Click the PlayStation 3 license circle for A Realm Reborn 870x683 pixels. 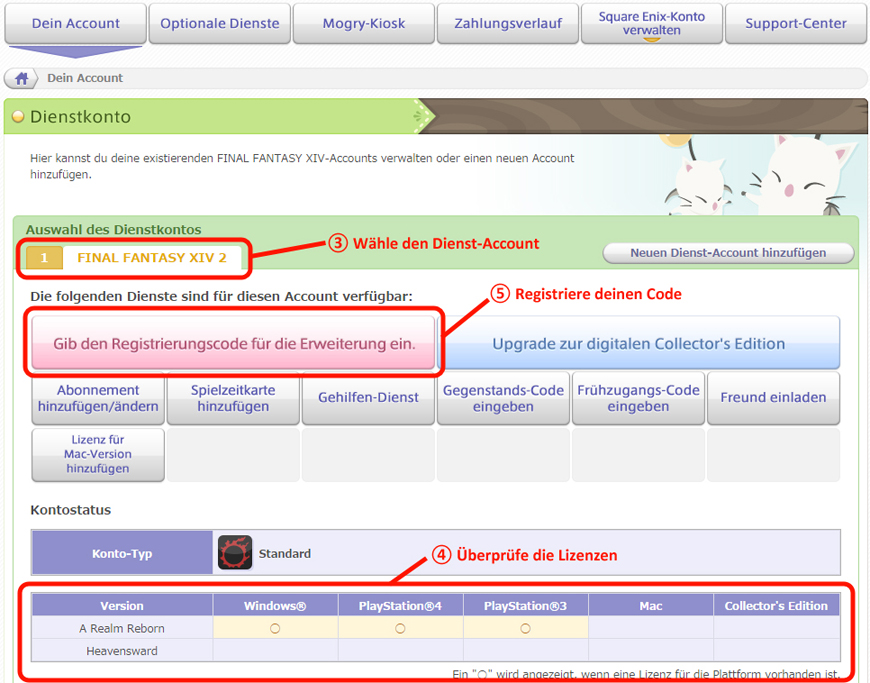click(x=525, y=629)
